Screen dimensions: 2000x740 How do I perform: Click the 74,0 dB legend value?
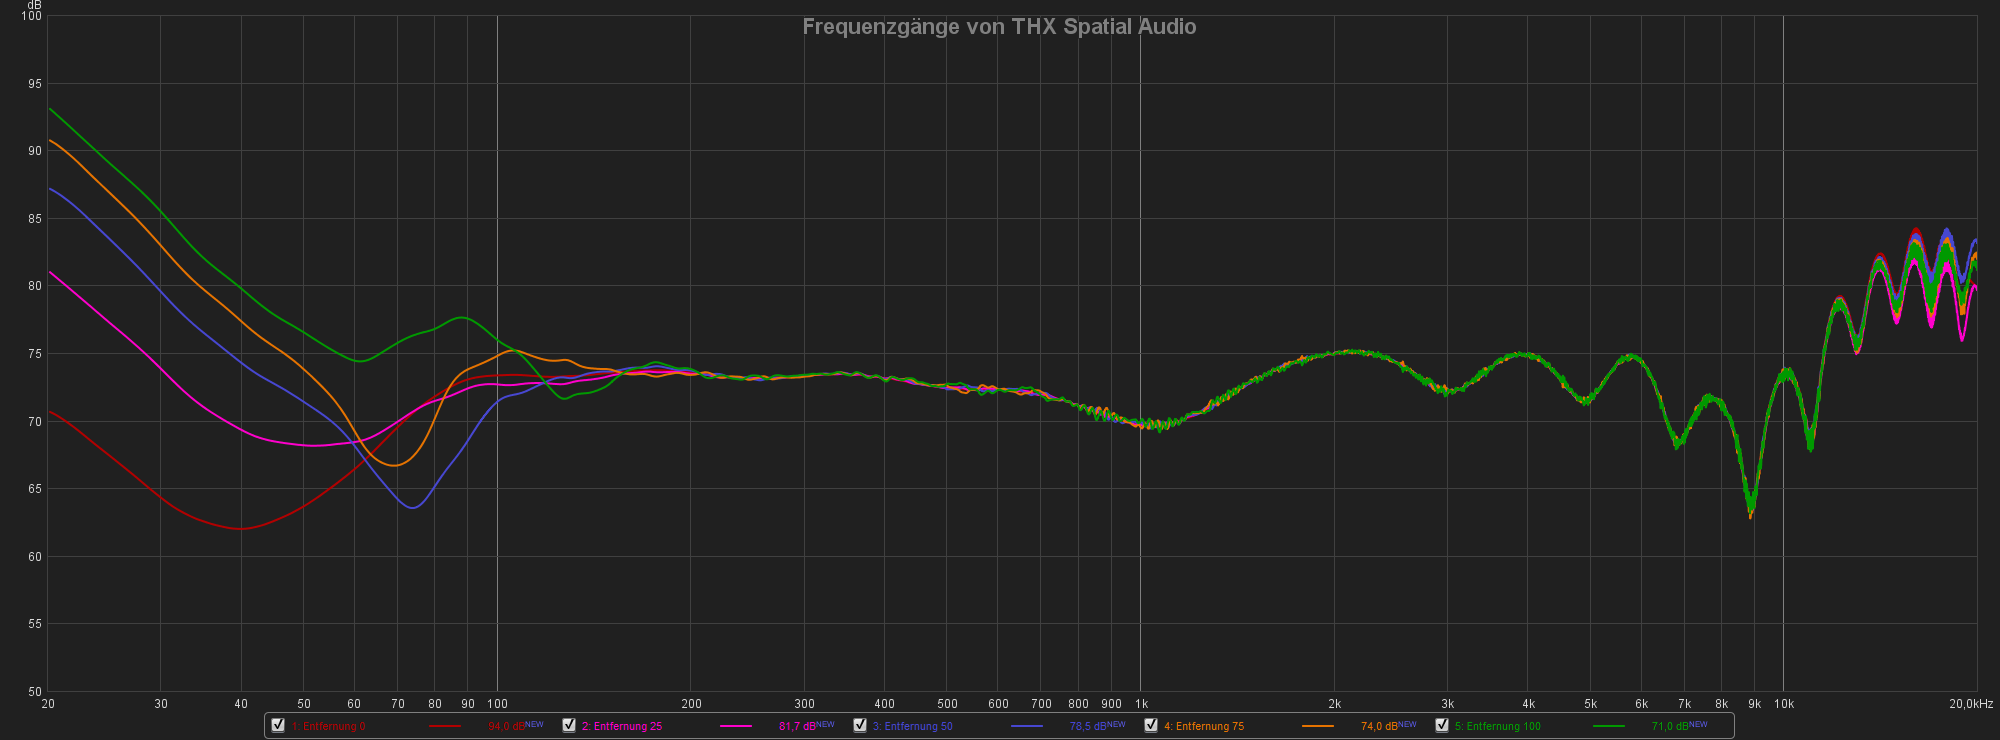(x=1380, y=726)
